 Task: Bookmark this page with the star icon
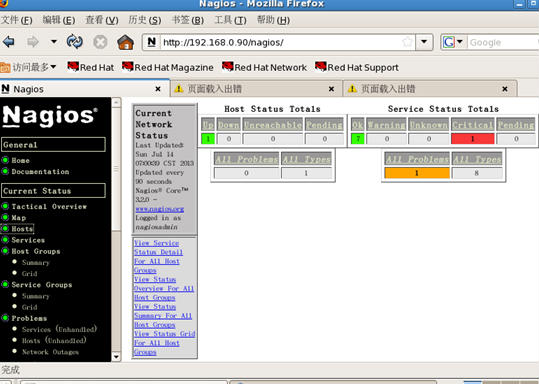click(x=407, y=42)
